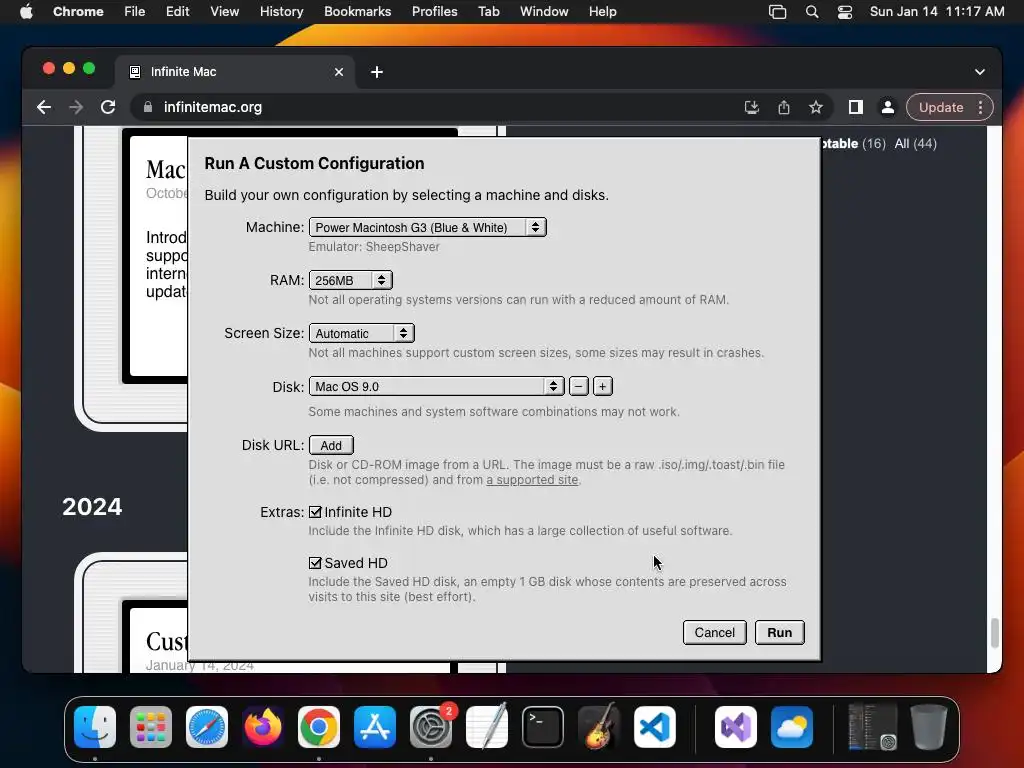Reload the infinitemac.org page

click(108, 107)
